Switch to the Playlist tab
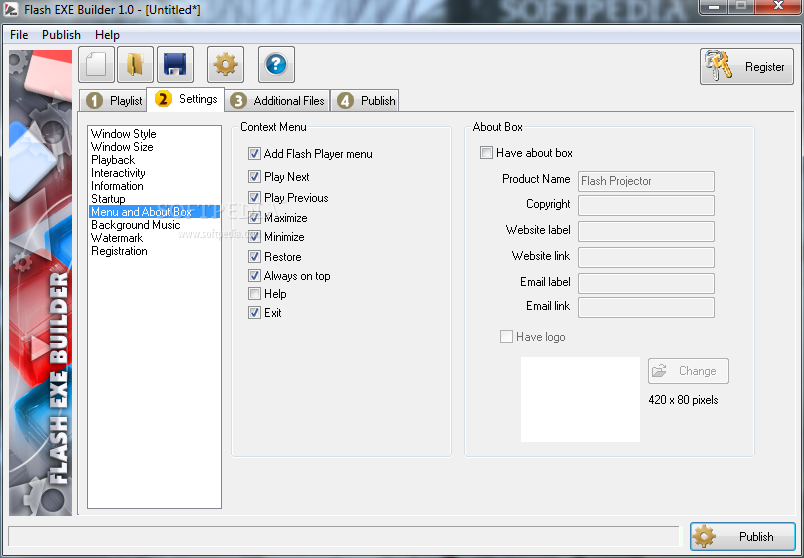The height and width of the screenshot is (558, 804). 114,101
